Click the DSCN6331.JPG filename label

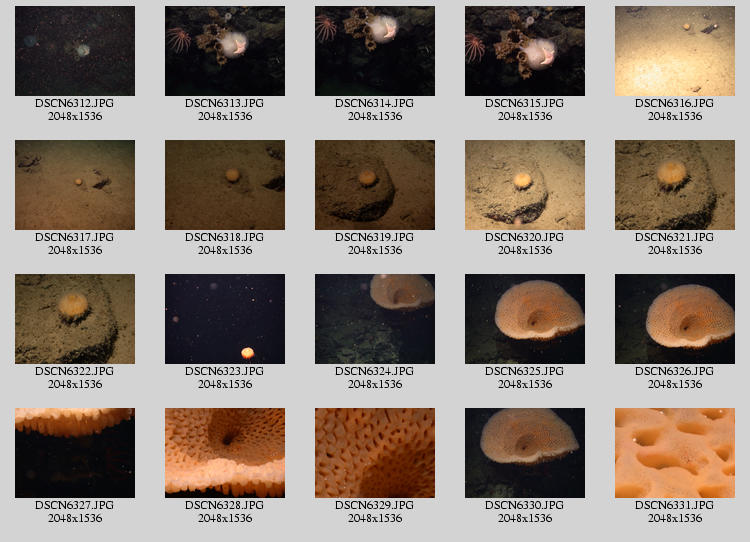tap(675, 506)
